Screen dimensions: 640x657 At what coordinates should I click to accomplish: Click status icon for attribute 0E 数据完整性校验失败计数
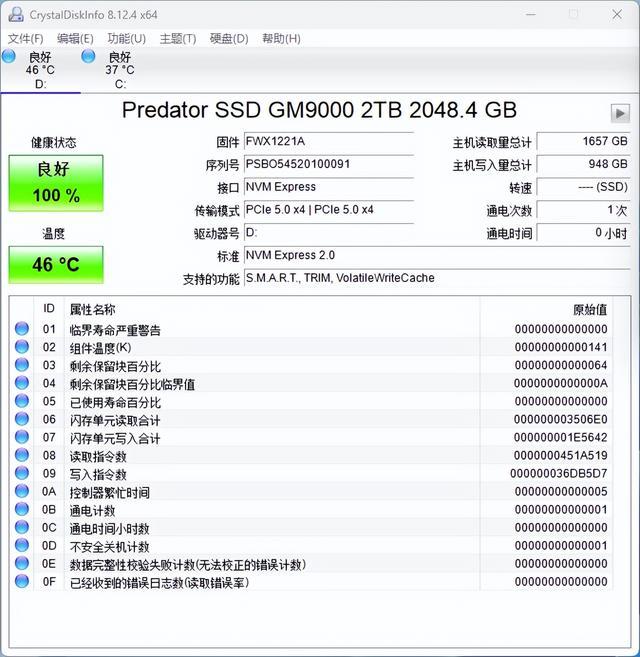[22, 564]
